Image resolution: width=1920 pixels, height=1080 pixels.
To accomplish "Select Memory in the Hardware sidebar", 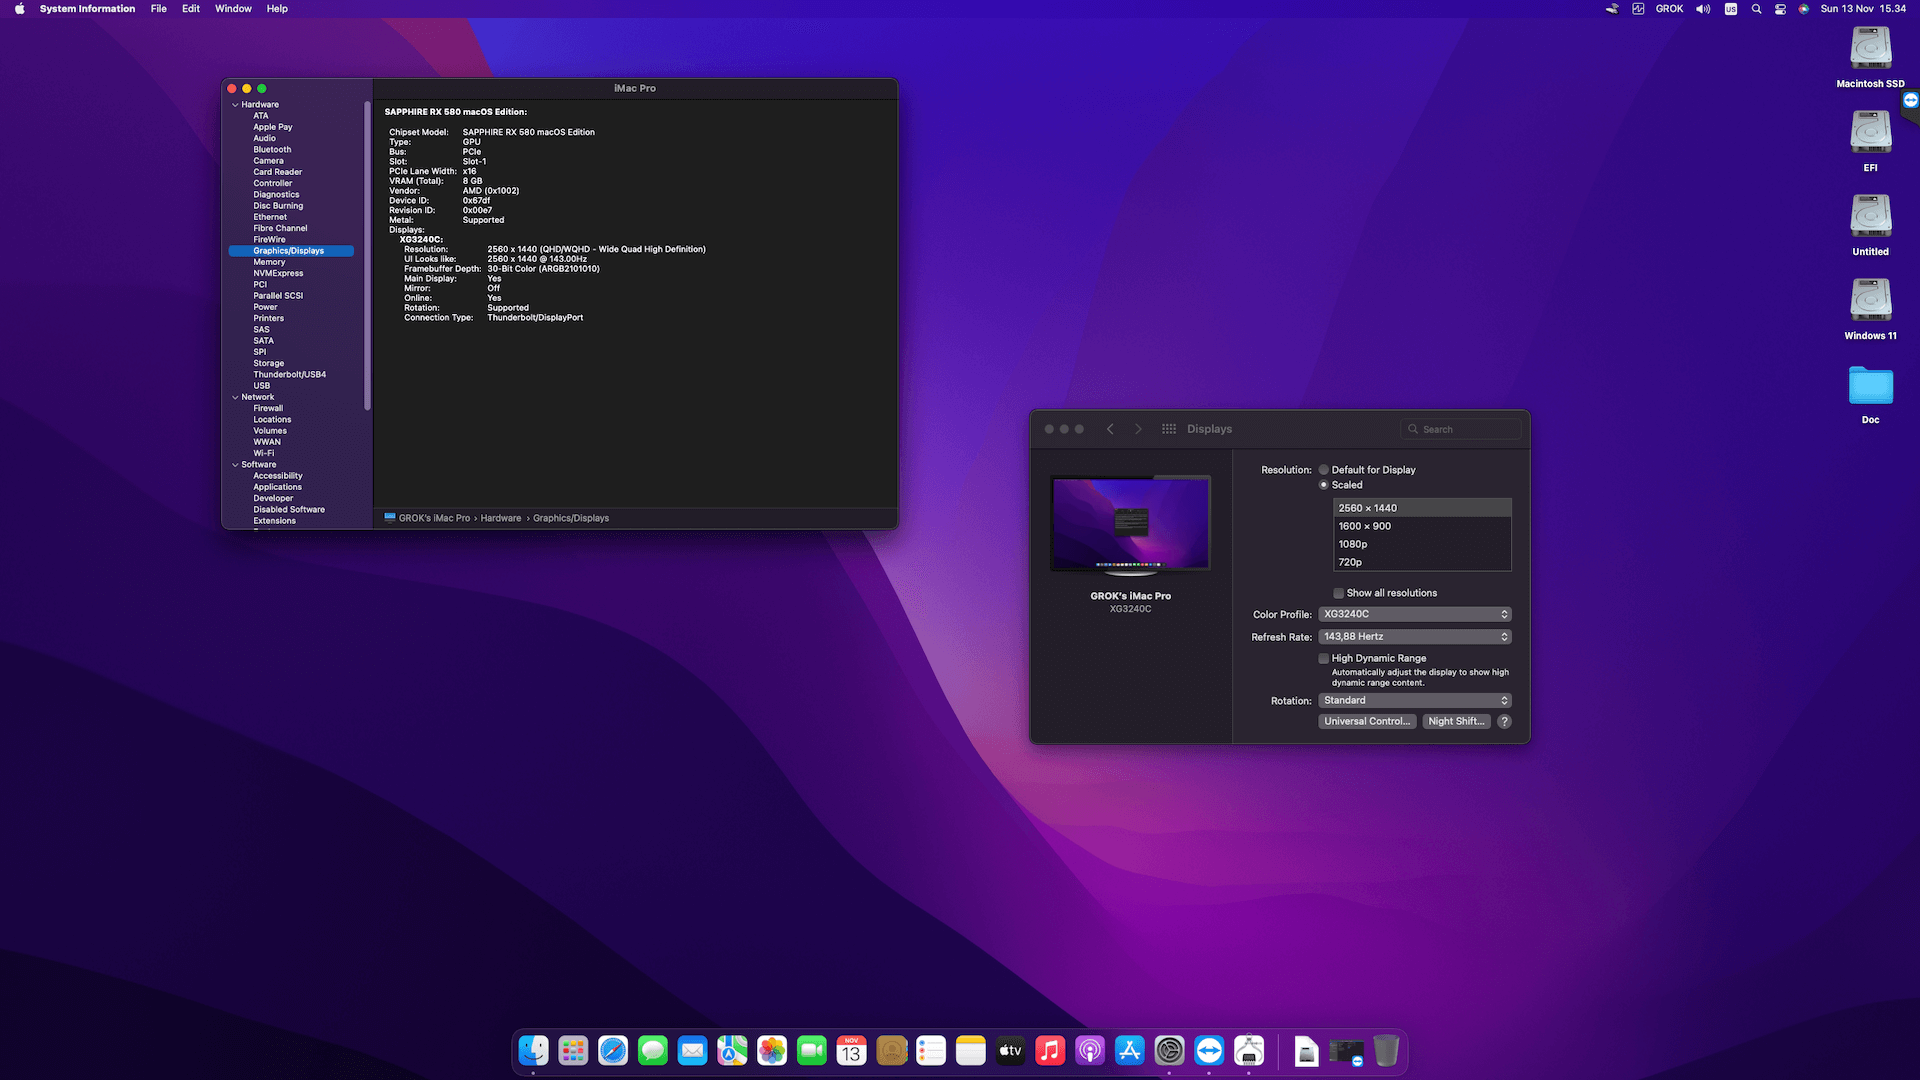I will [269, 261].
